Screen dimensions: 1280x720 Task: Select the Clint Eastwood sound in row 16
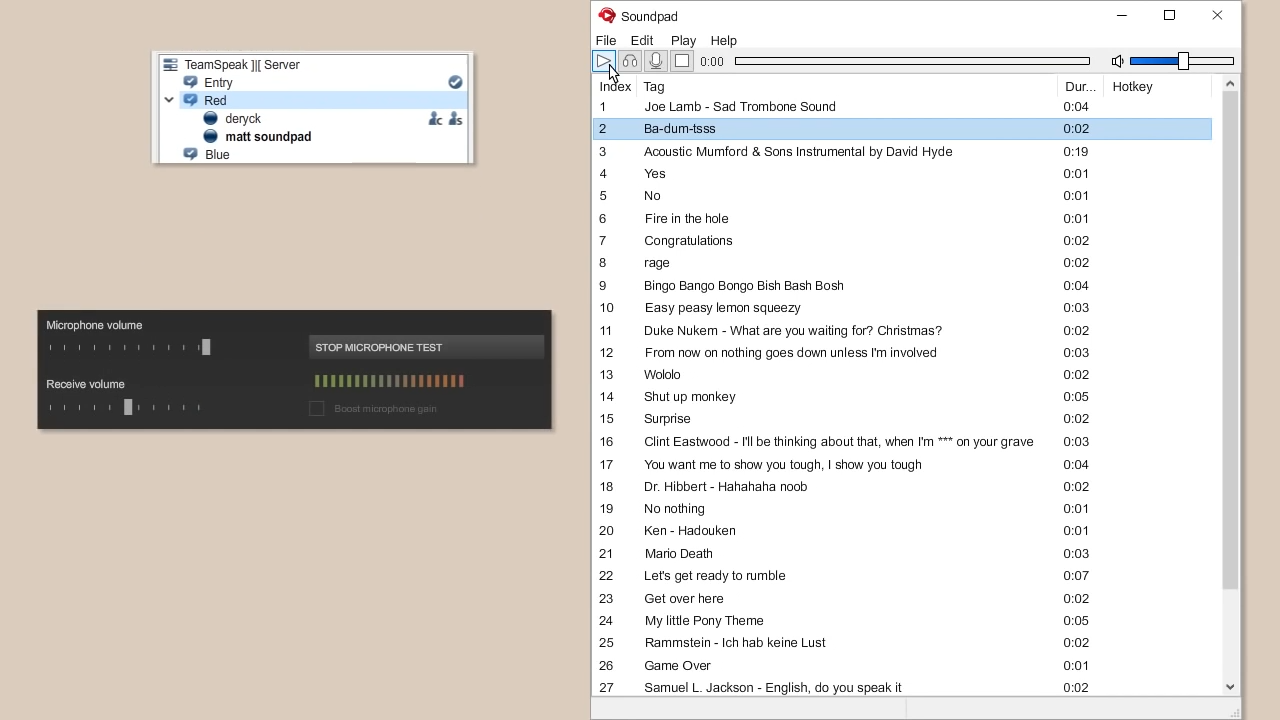point(902,442)
